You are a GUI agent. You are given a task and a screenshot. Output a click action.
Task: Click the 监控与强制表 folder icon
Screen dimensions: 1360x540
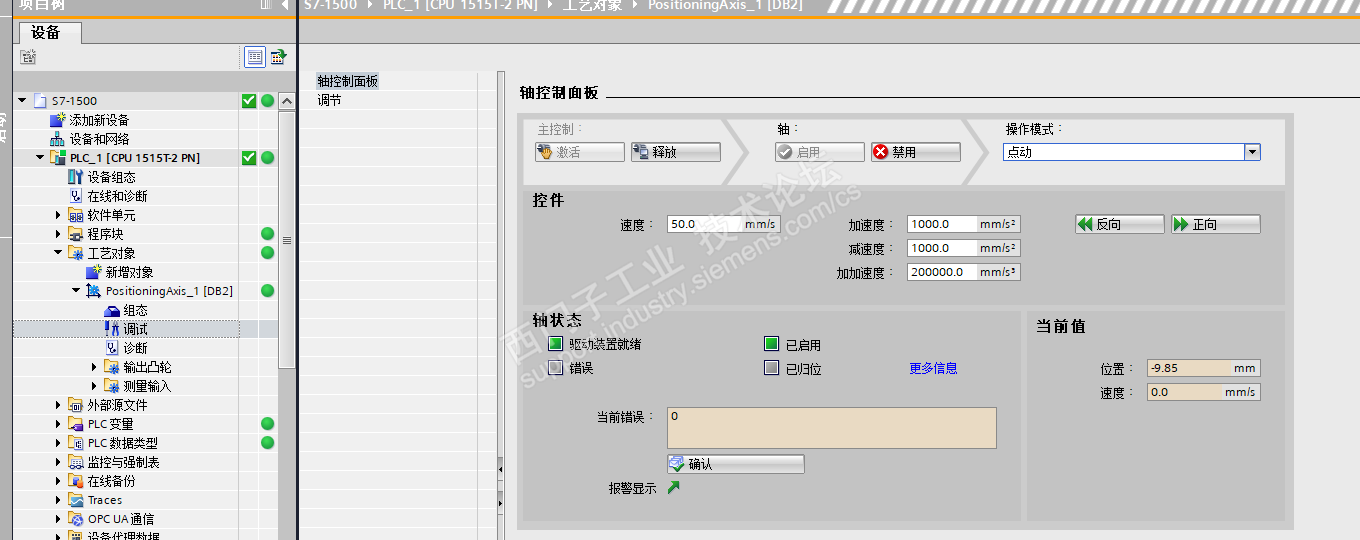pyautogui.click(x=76, y=462)
